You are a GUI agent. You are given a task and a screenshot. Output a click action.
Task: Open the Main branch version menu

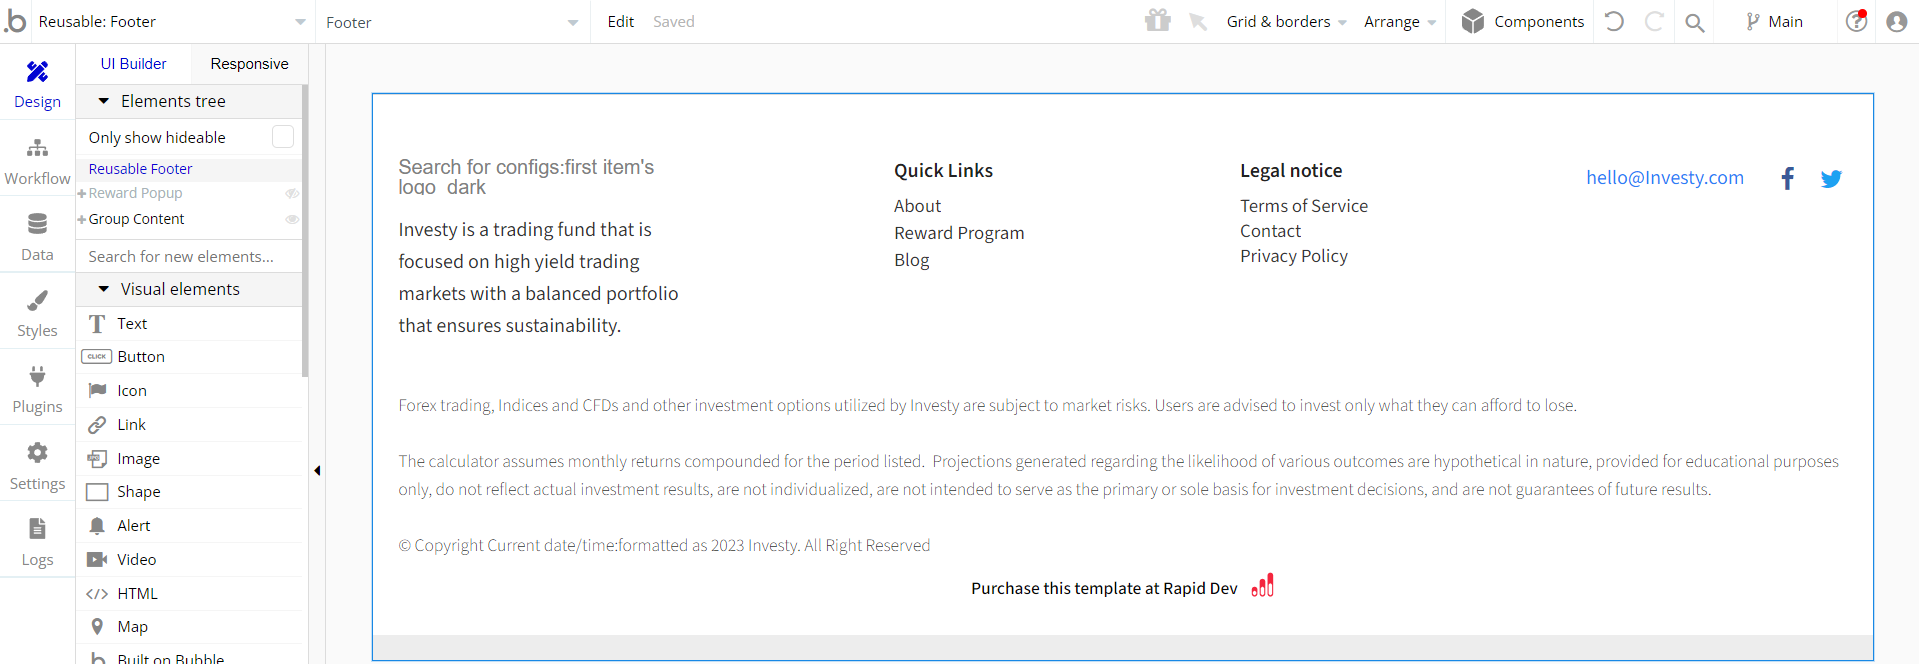[1774, 21]
